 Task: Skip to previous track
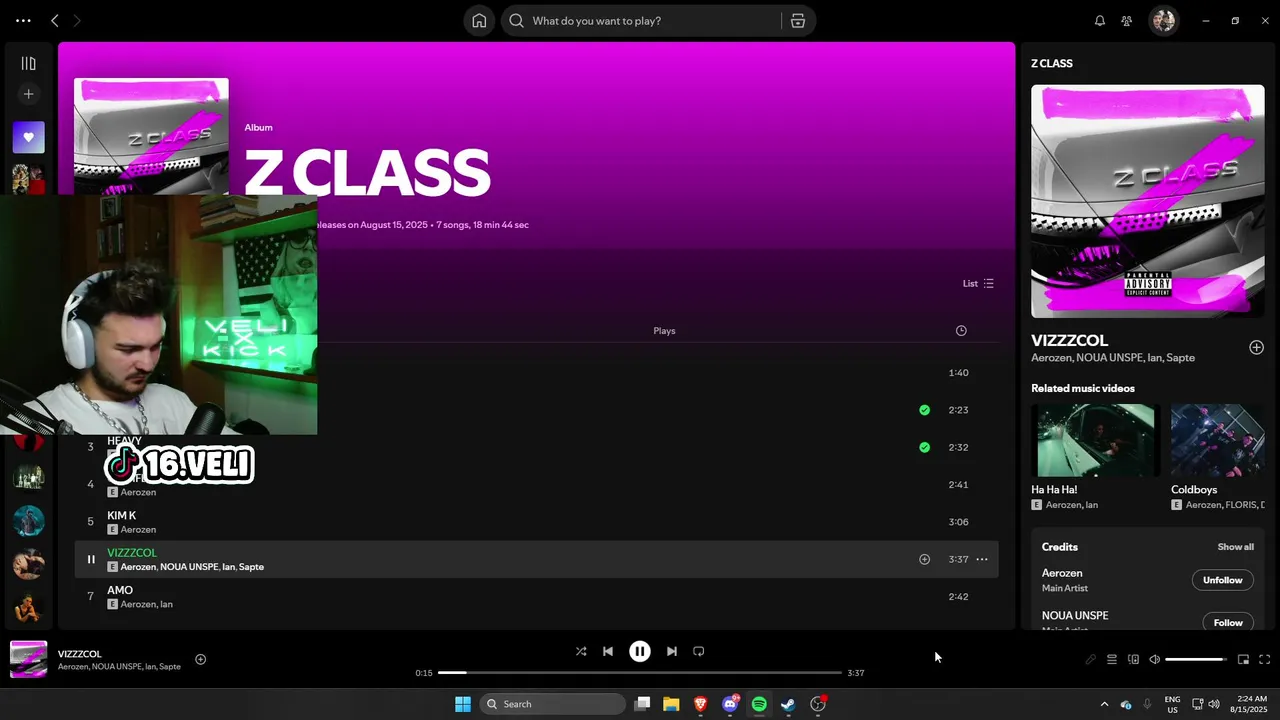click(x=608, y=651)
